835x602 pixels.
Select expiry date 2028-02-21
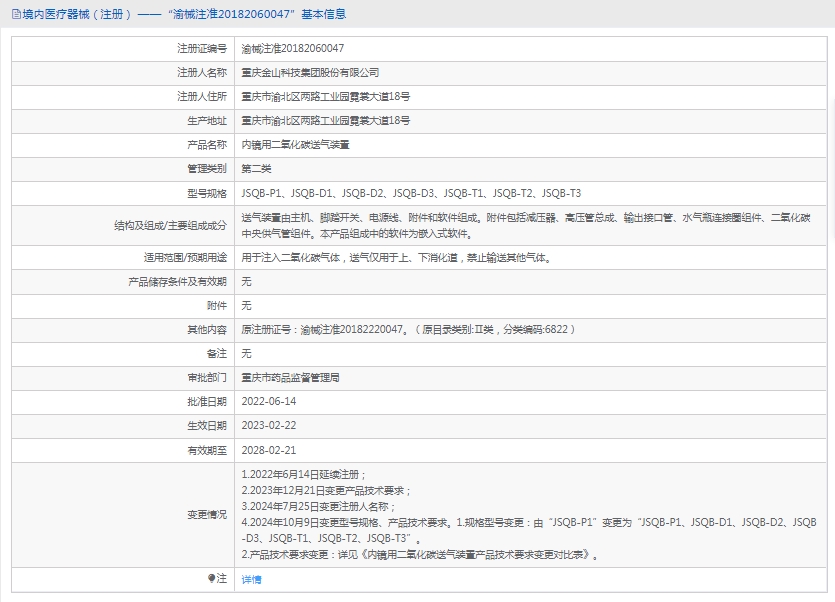pos(268,450)
